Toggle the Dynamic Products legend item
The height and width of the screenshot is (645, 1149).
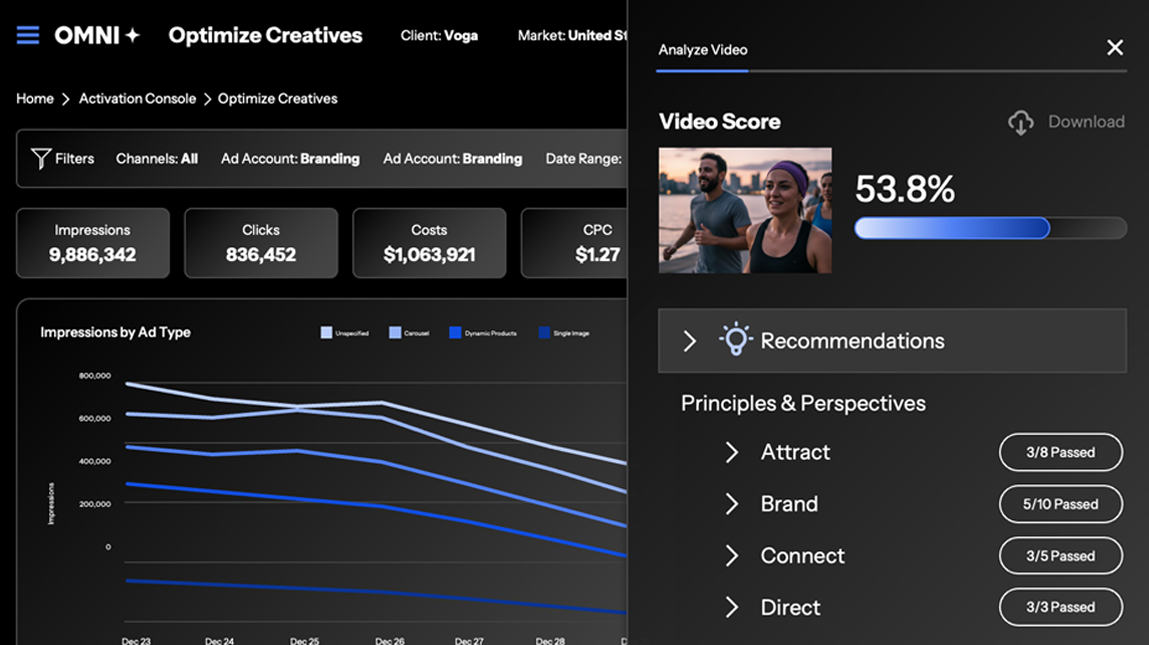(x=483, y=333)
